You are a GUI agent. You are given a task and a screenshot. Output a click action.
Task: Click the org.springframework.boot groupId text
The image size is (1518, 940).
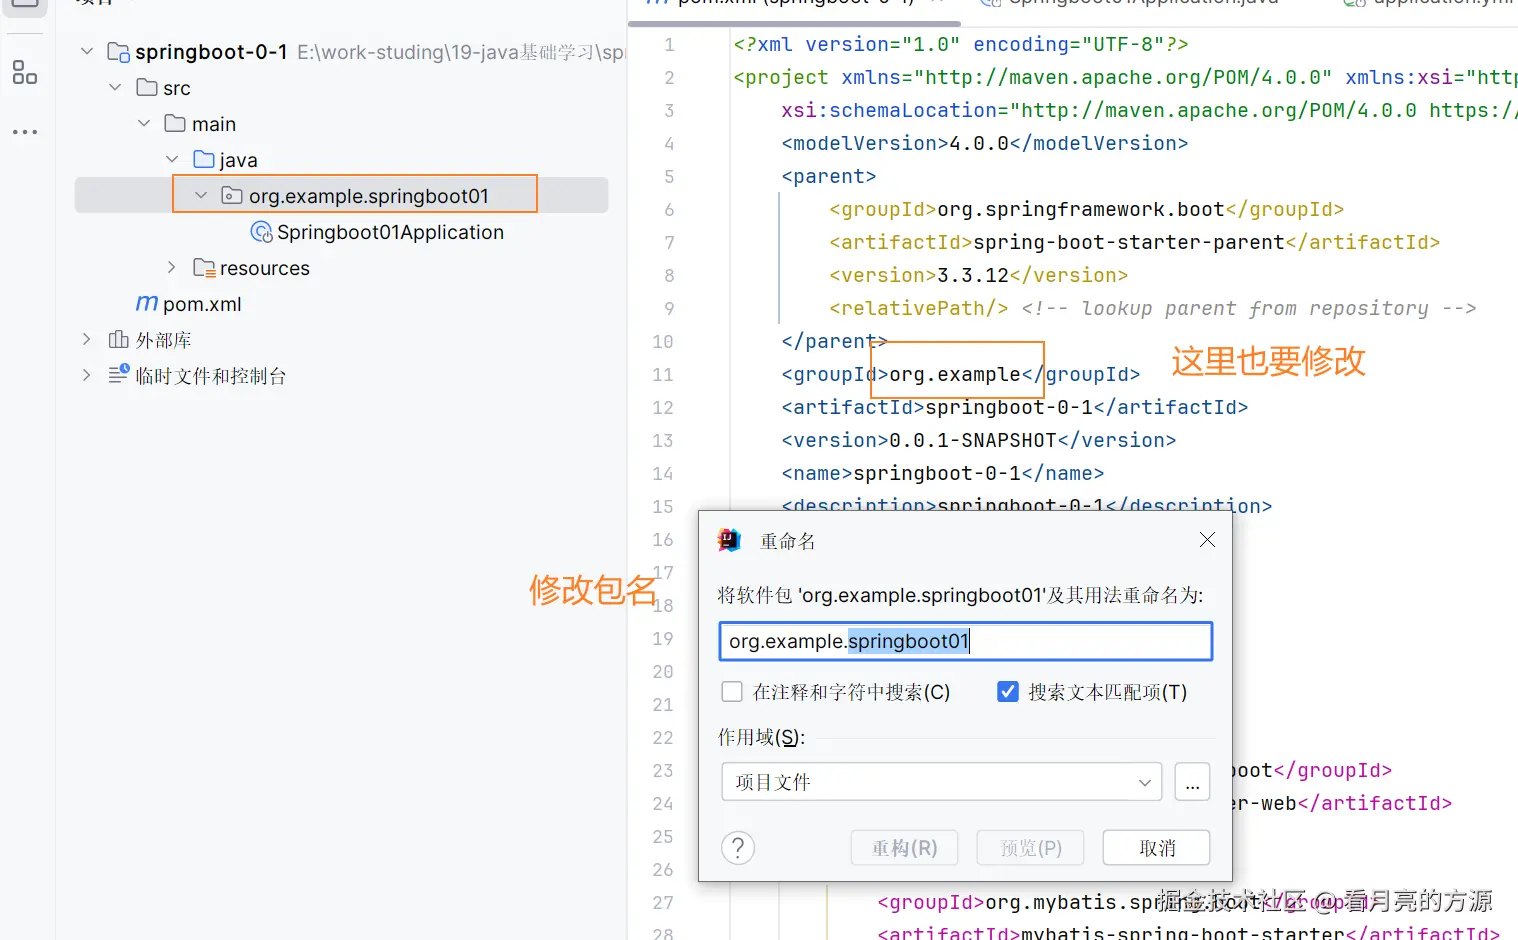point(1080,209)
